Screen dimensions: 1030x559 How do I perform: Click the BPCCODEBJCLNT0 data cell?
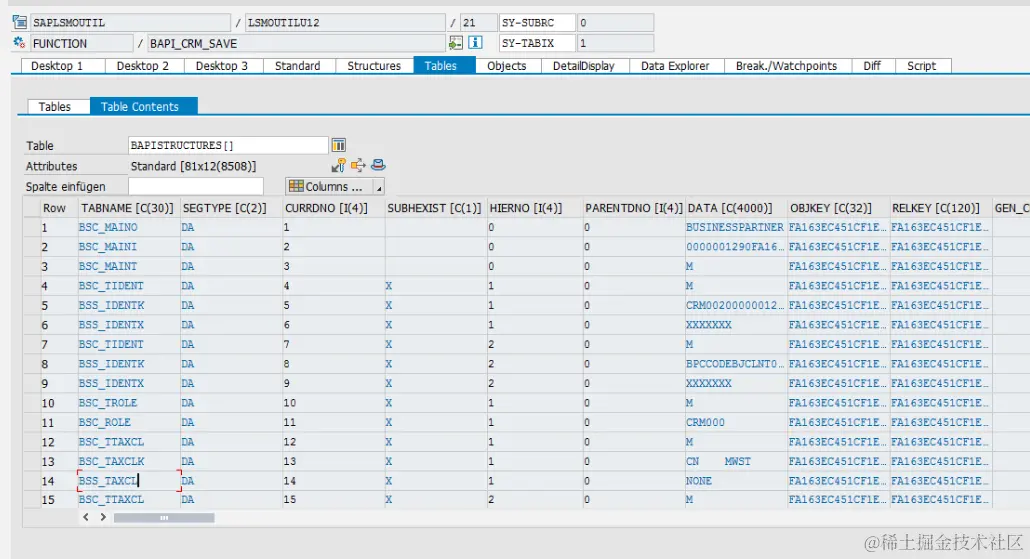point(736,364)
